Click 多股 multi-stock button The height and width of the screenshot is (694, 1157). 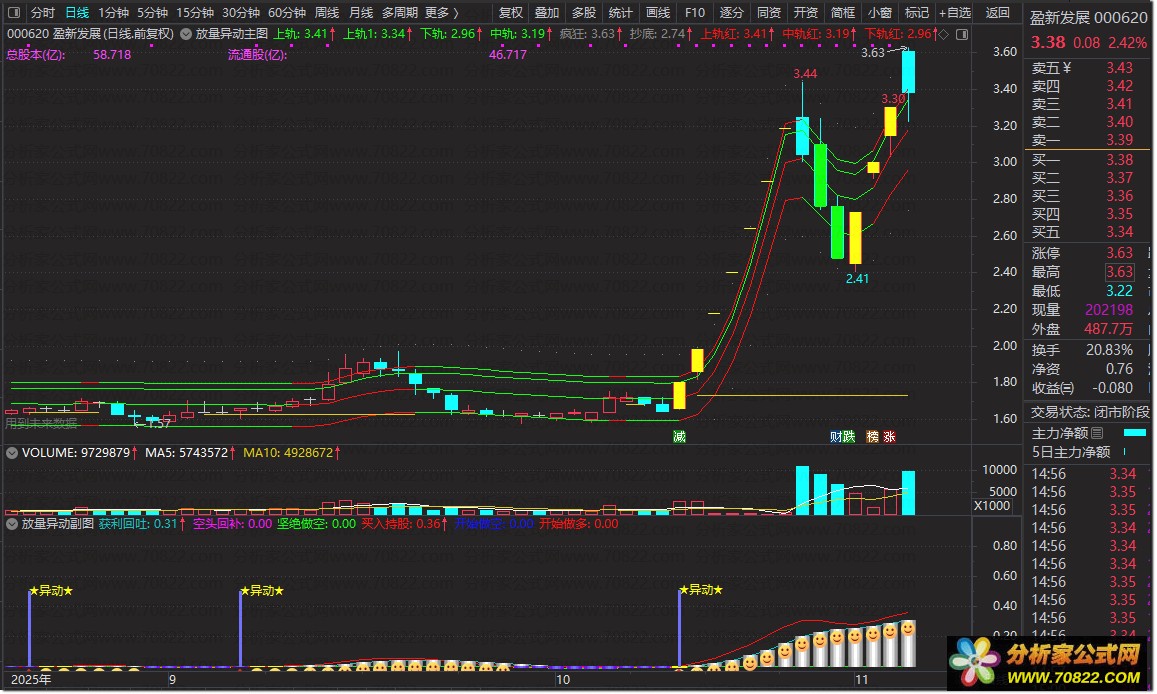click(x=583, y=13)
